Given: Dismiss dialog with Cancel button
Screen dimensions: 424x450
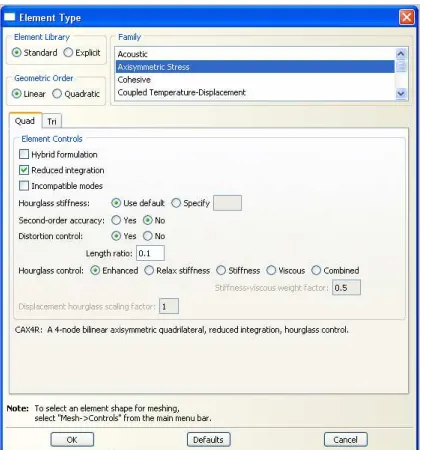Looking at the screenshot, I should tap(346, 440).
